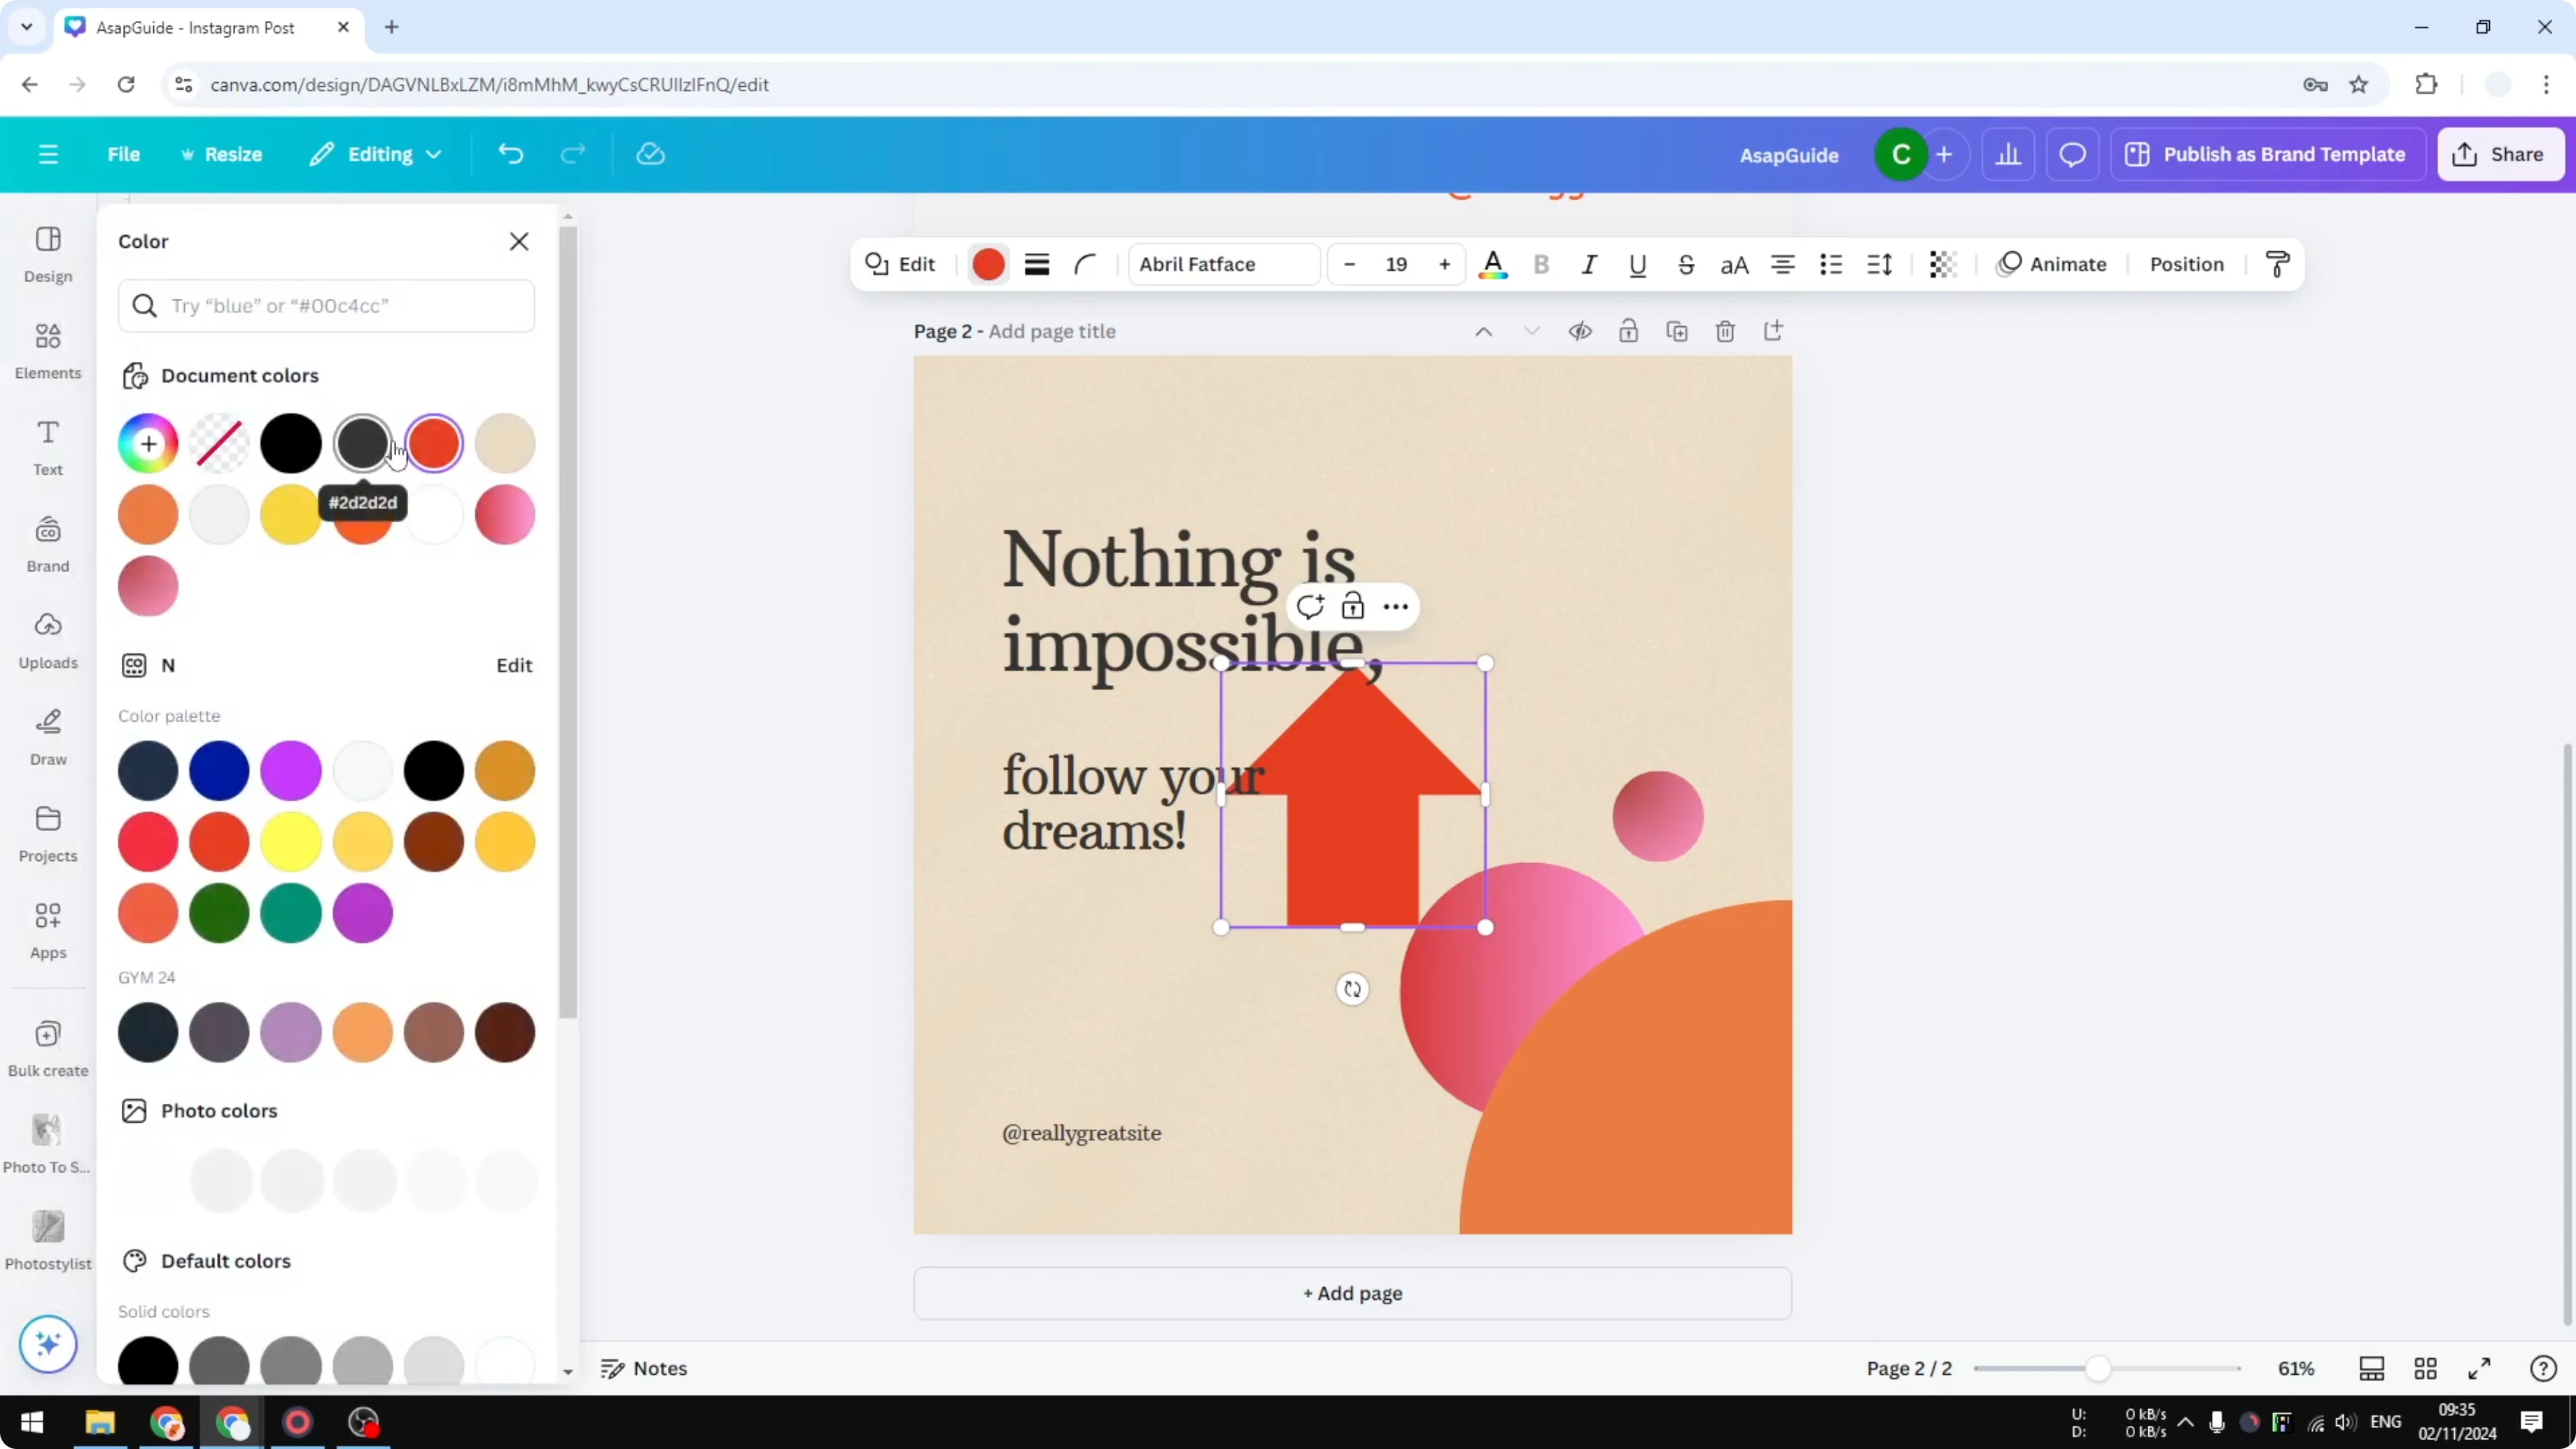Toggle bold formatting
The height and width of the screenshot is (1449, 2576).
tap(1541, 264)
